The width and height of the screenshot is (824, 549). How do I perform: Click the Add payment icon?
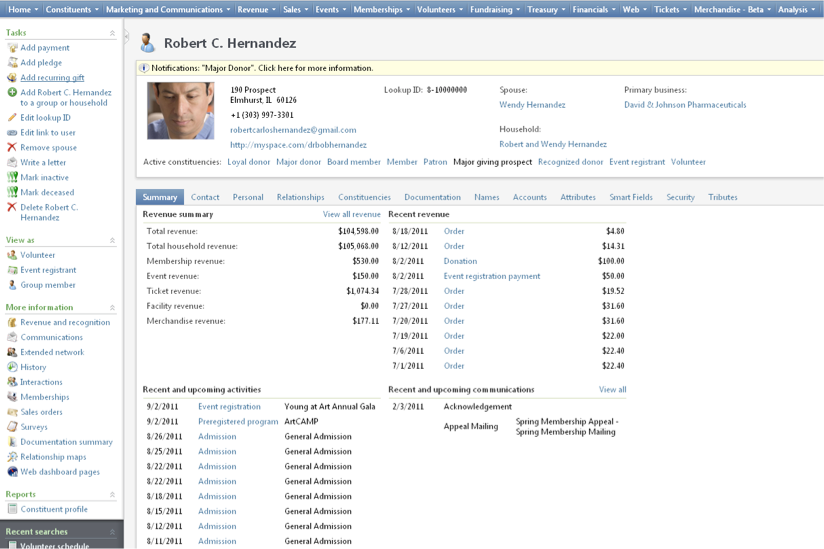point(12,48)
